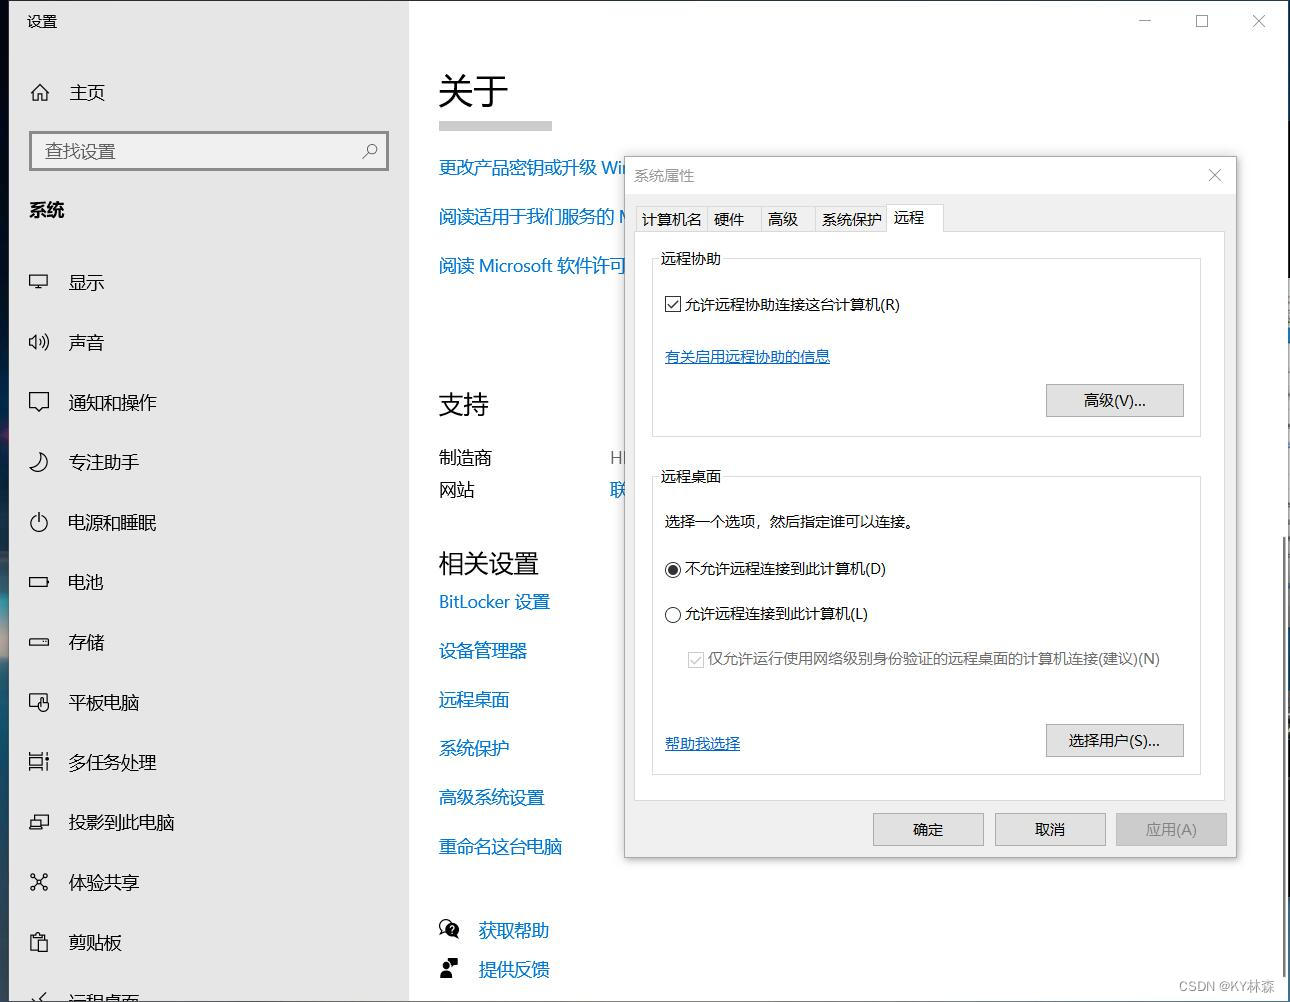Minimize the 设置 window

(1145, 21)
